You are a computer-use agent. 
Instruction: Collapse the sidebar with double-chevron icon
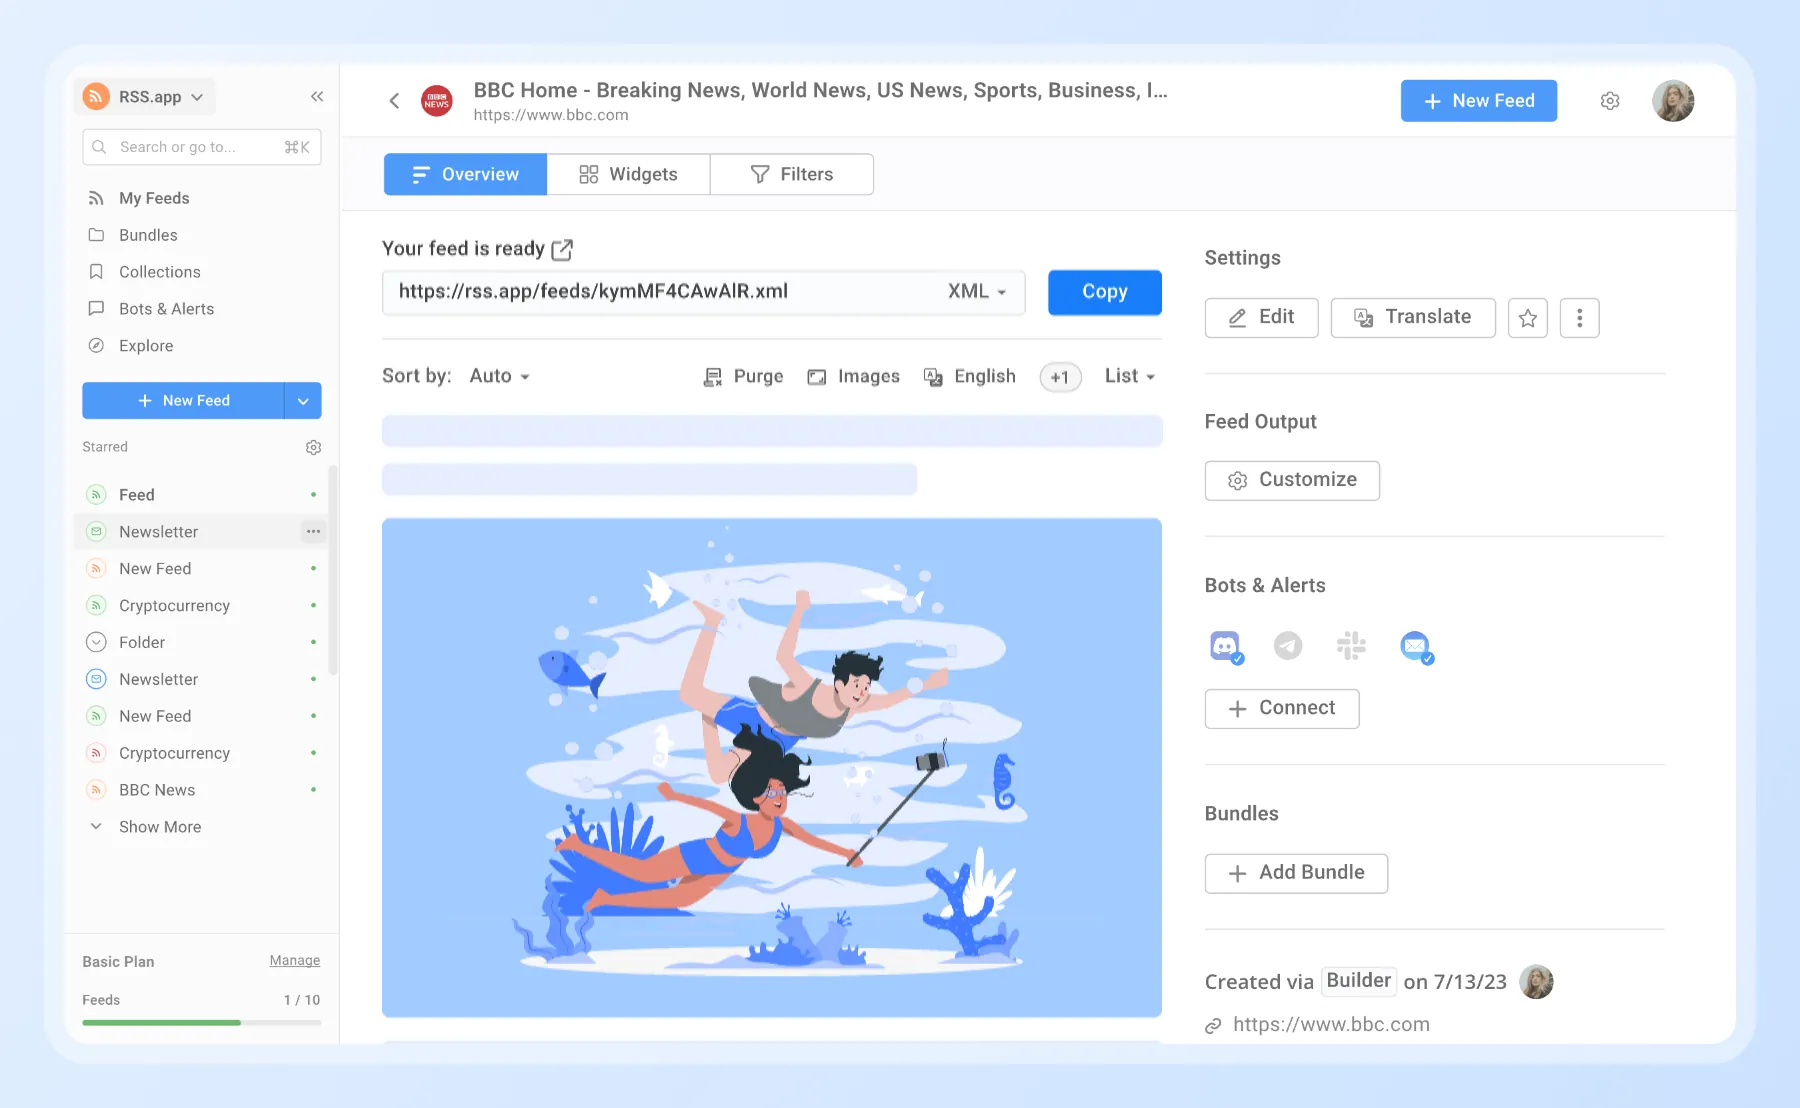(317, 97)
